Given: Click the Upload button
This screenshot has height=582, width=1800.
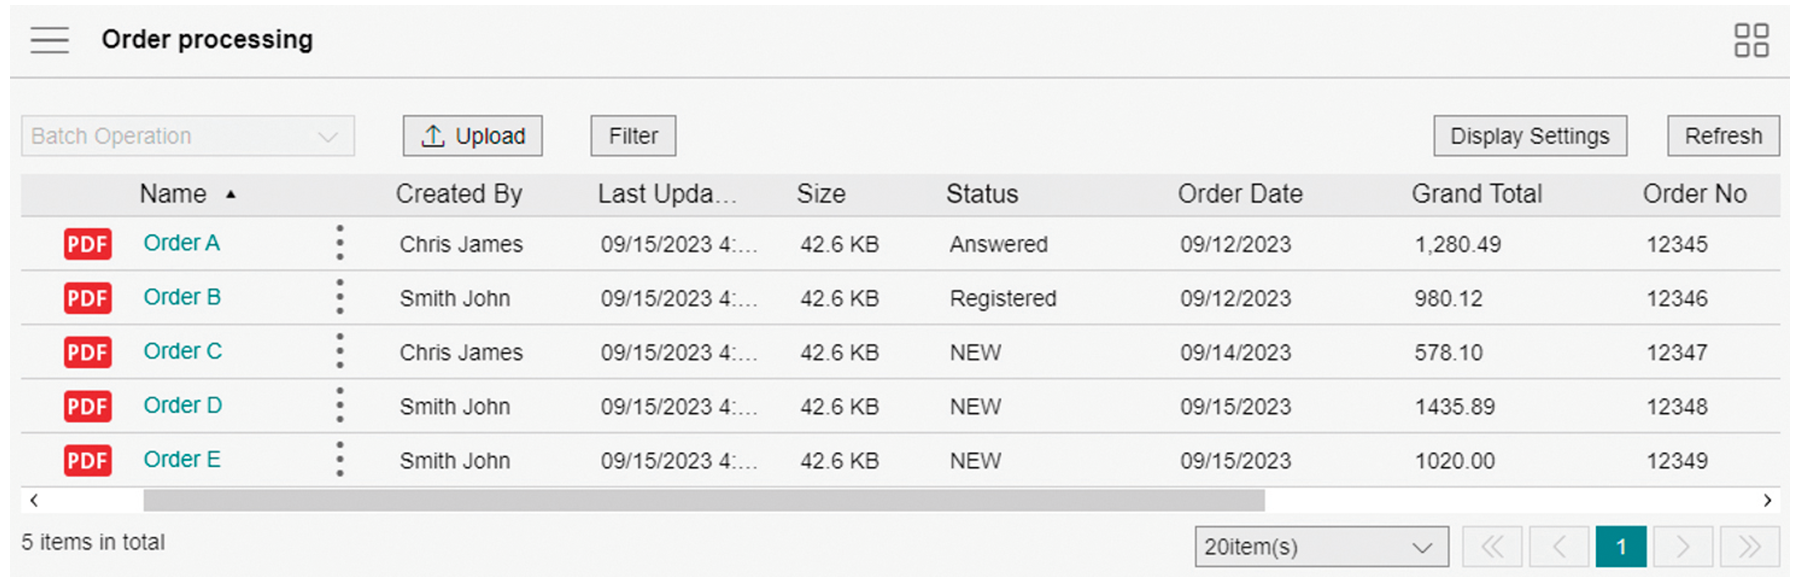Looking at the screenshot, I should [473, 136].
